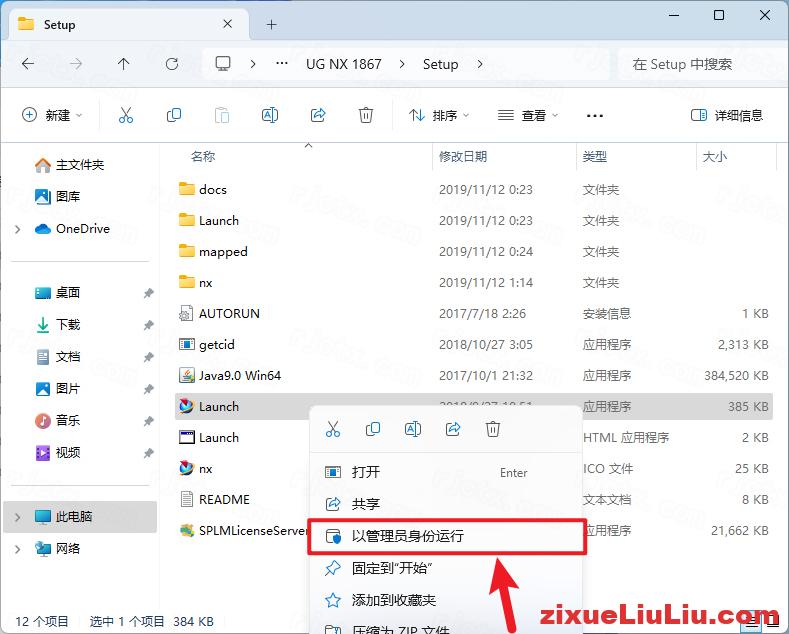This screenshot has width=789, height=634.
Task: Close the Setup tab
Action: (x=227, y=24)
